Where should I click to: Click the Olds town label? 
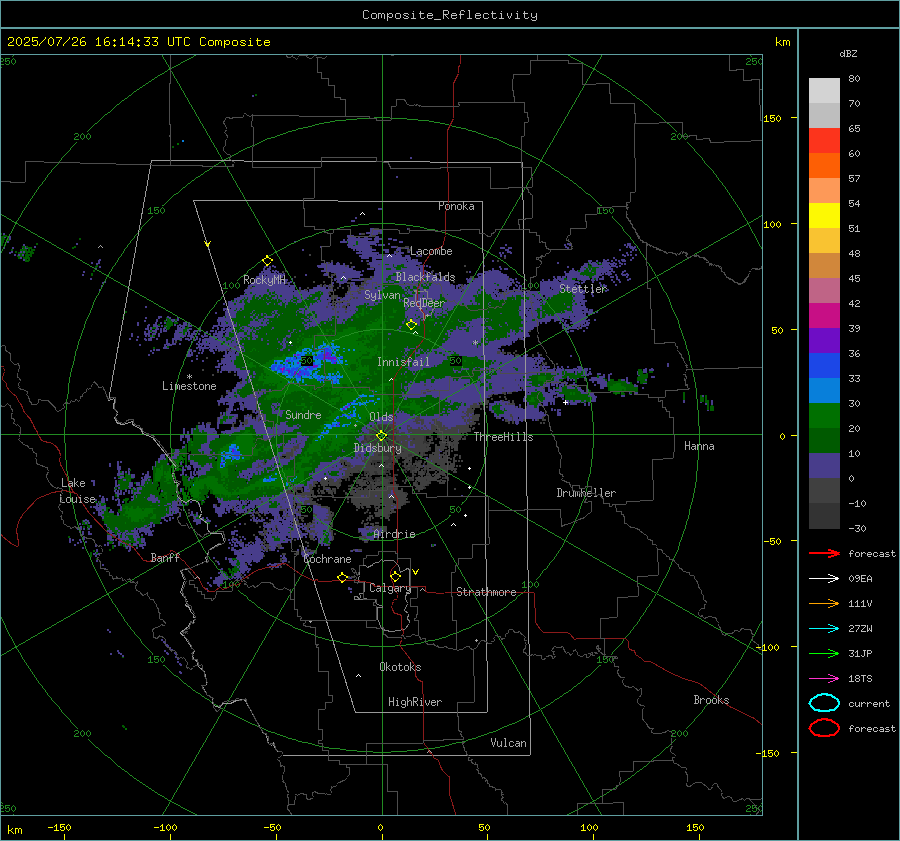381,417
